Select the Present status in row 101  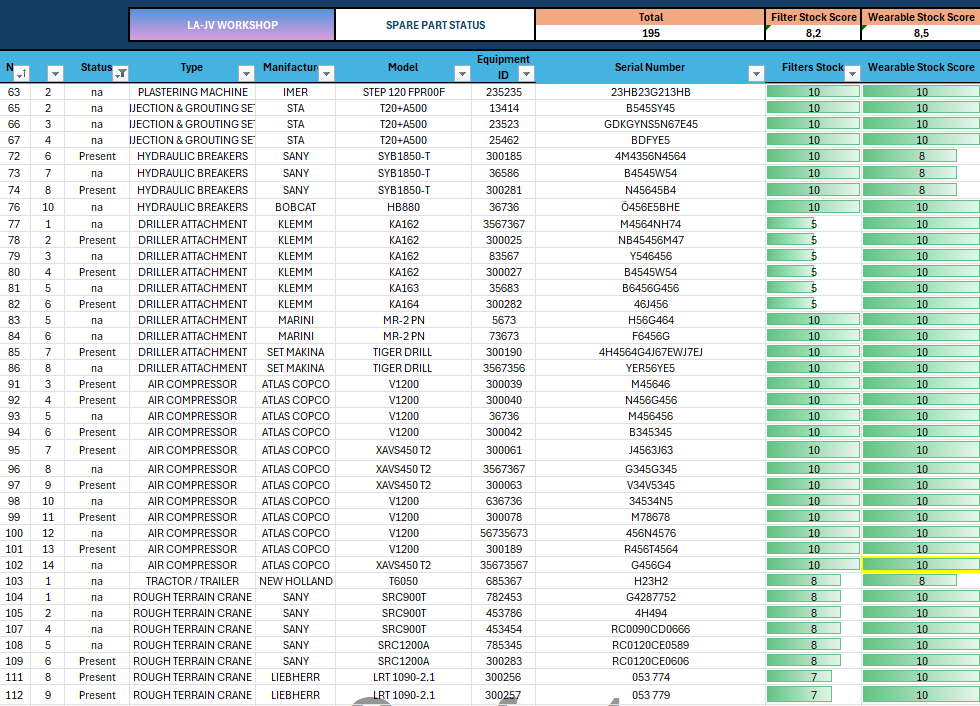click(97, 549)
